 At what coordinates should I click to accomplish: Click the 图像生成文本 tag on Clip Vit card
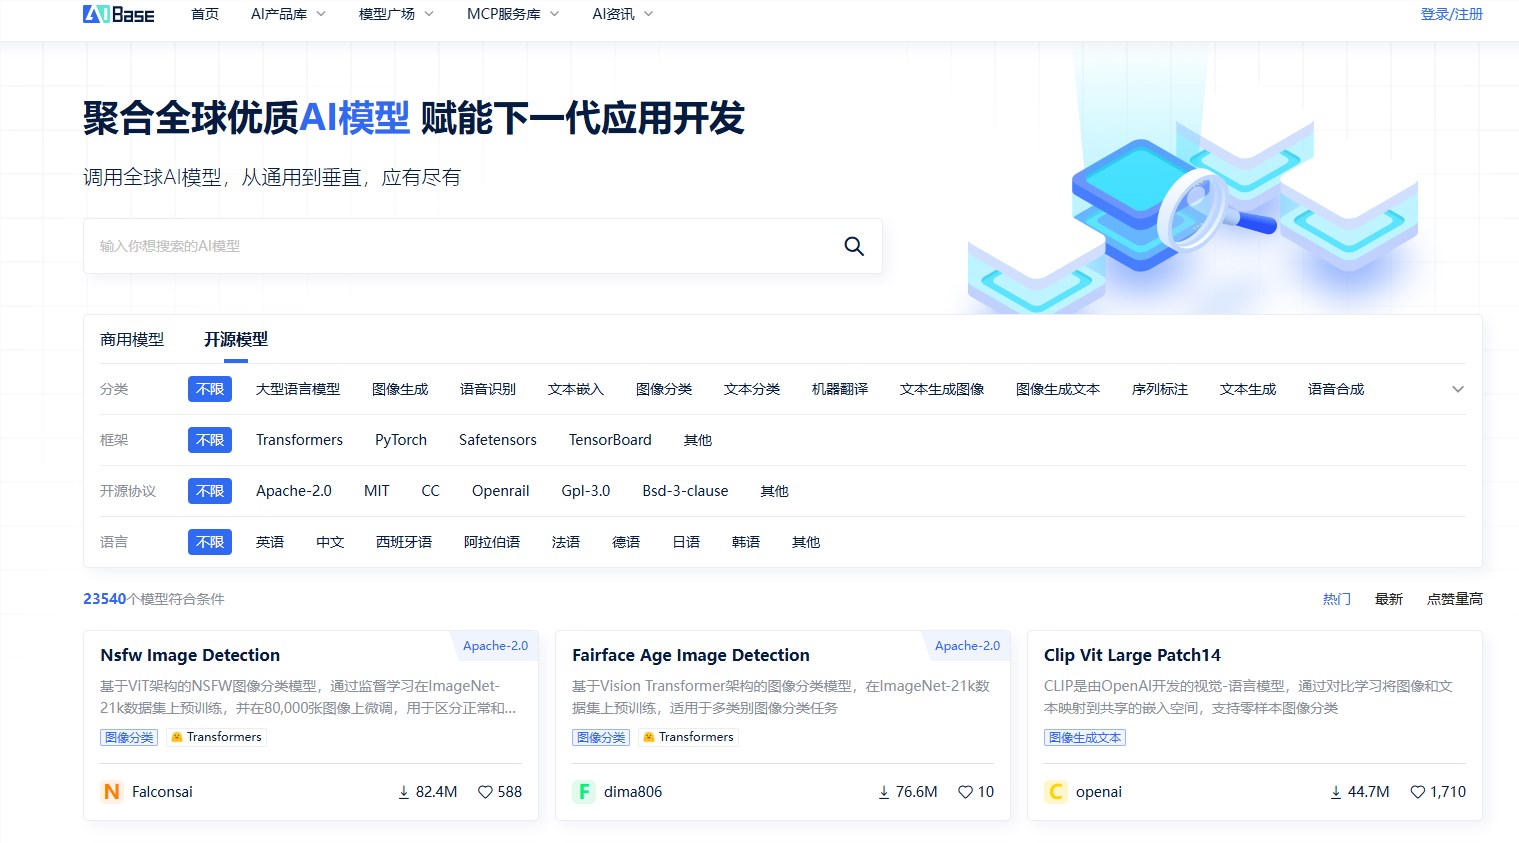pos(1085,737)
